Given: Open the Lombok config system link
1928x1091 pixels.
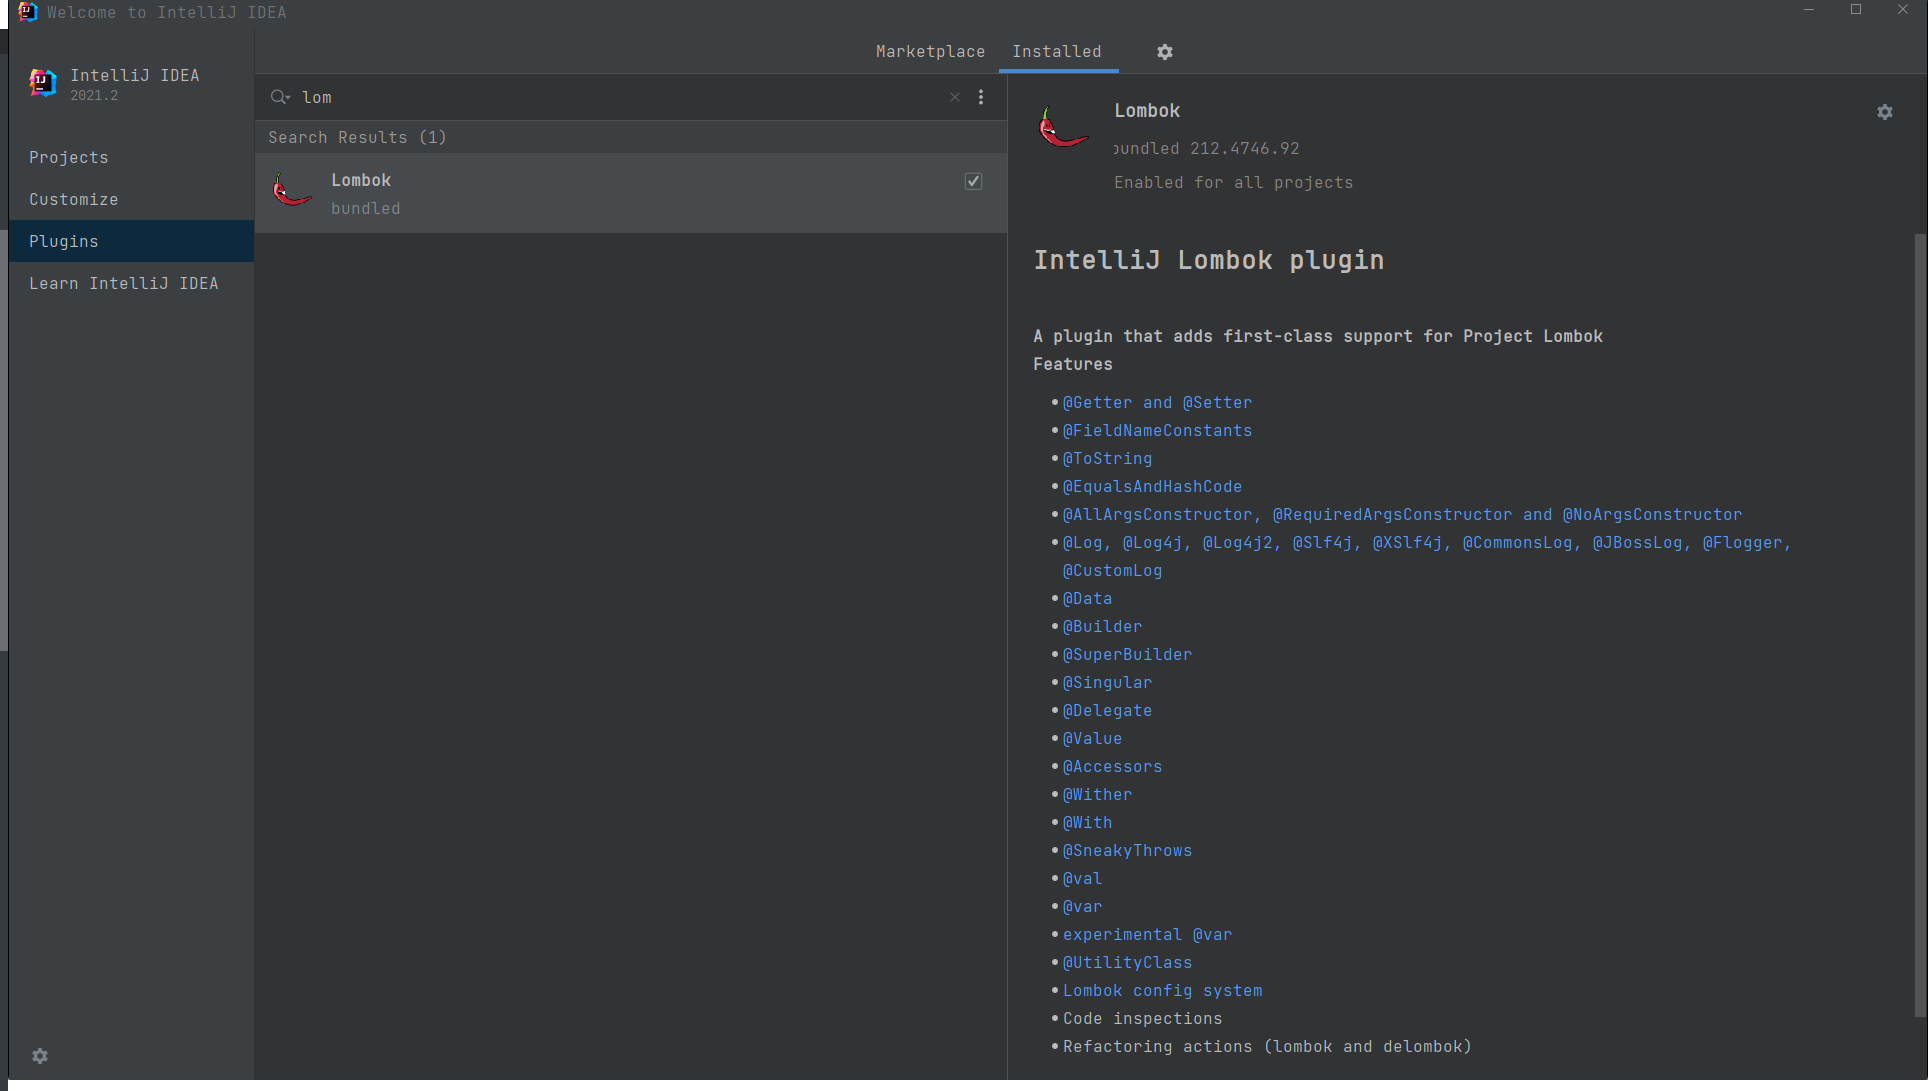Looking at the screenshot, I should click(1162, 990).
